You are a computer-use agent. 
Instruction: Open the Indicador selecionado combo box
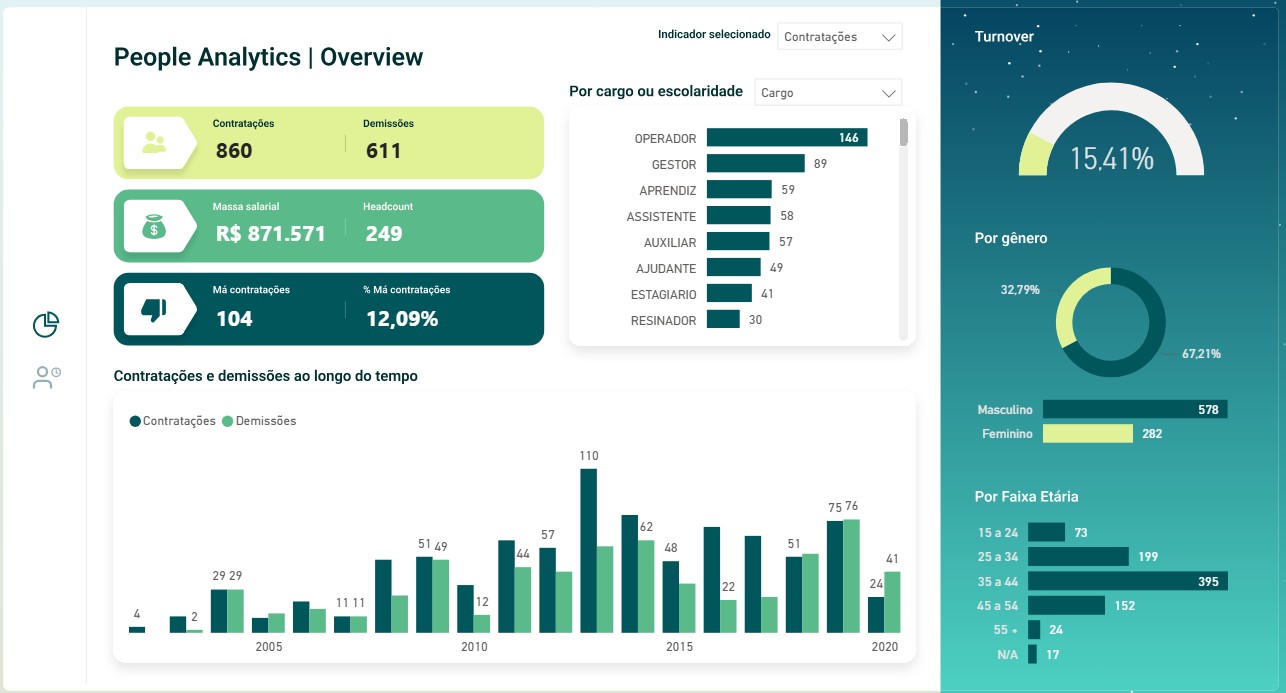click(839, 36)
